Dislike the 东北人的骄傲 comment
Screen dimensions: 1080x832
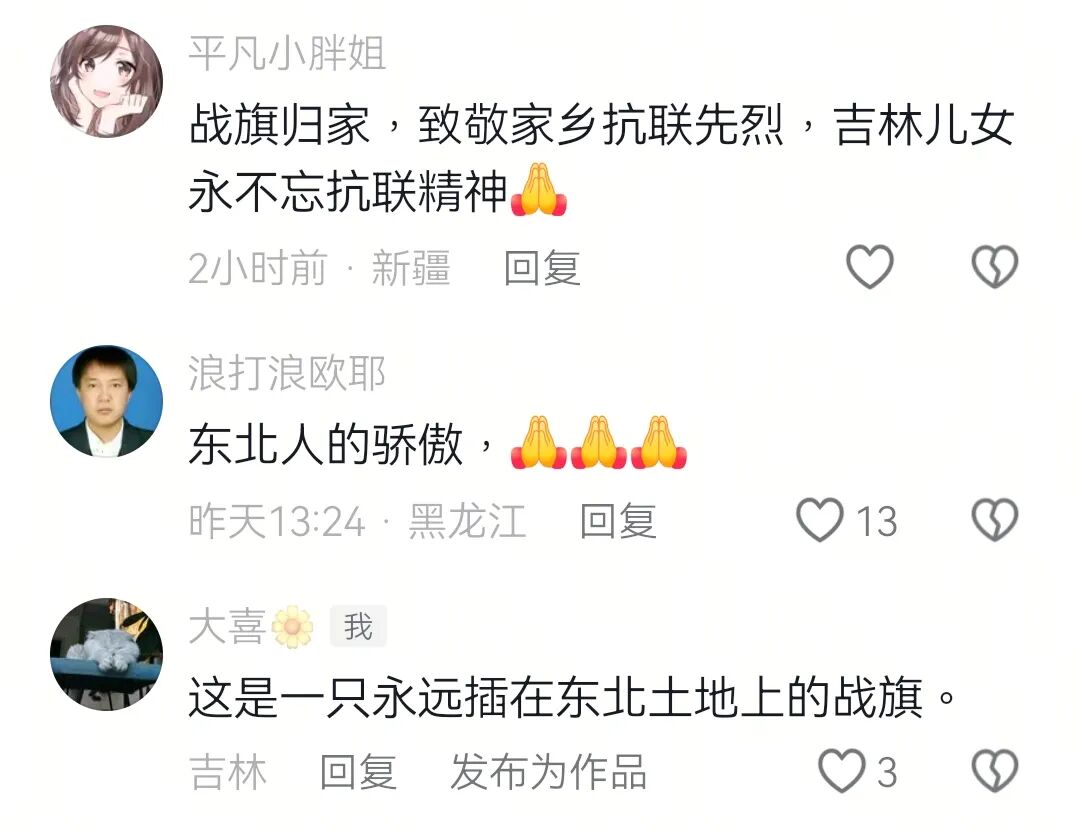pyautogui.click(x=995, y=520)
